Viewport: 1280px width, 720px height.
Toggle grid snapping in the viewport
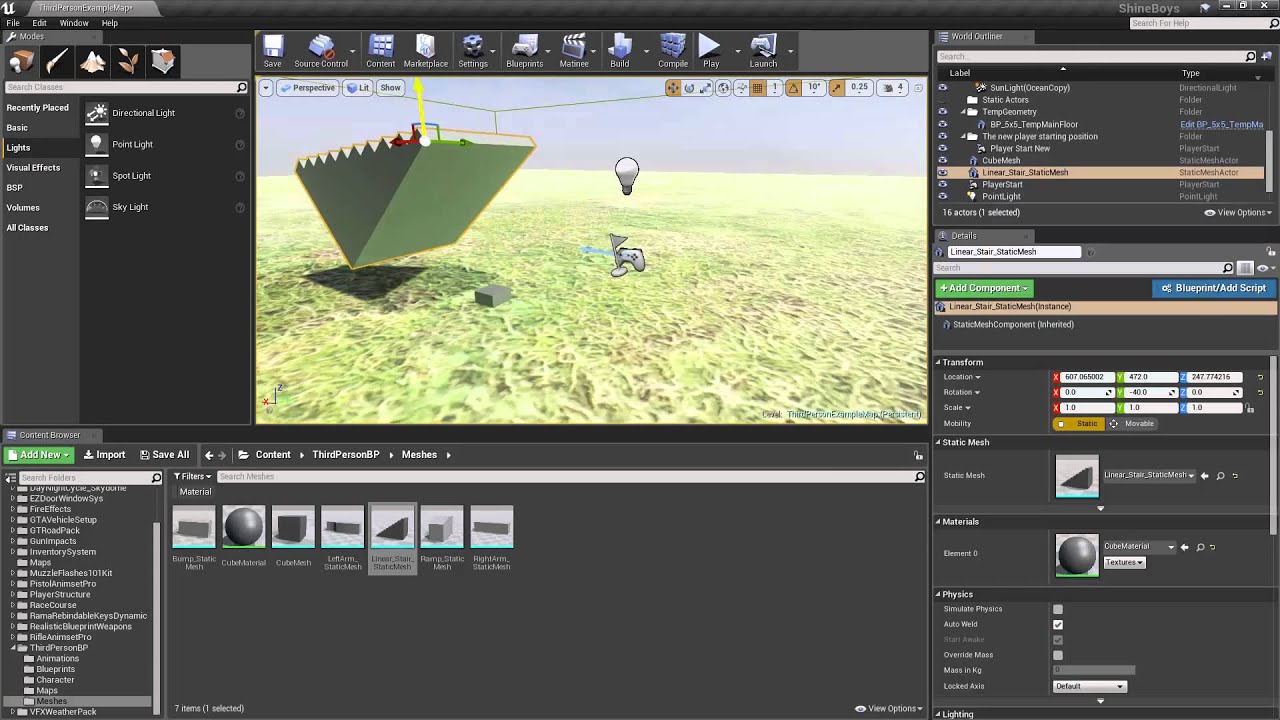coord(757,88)
